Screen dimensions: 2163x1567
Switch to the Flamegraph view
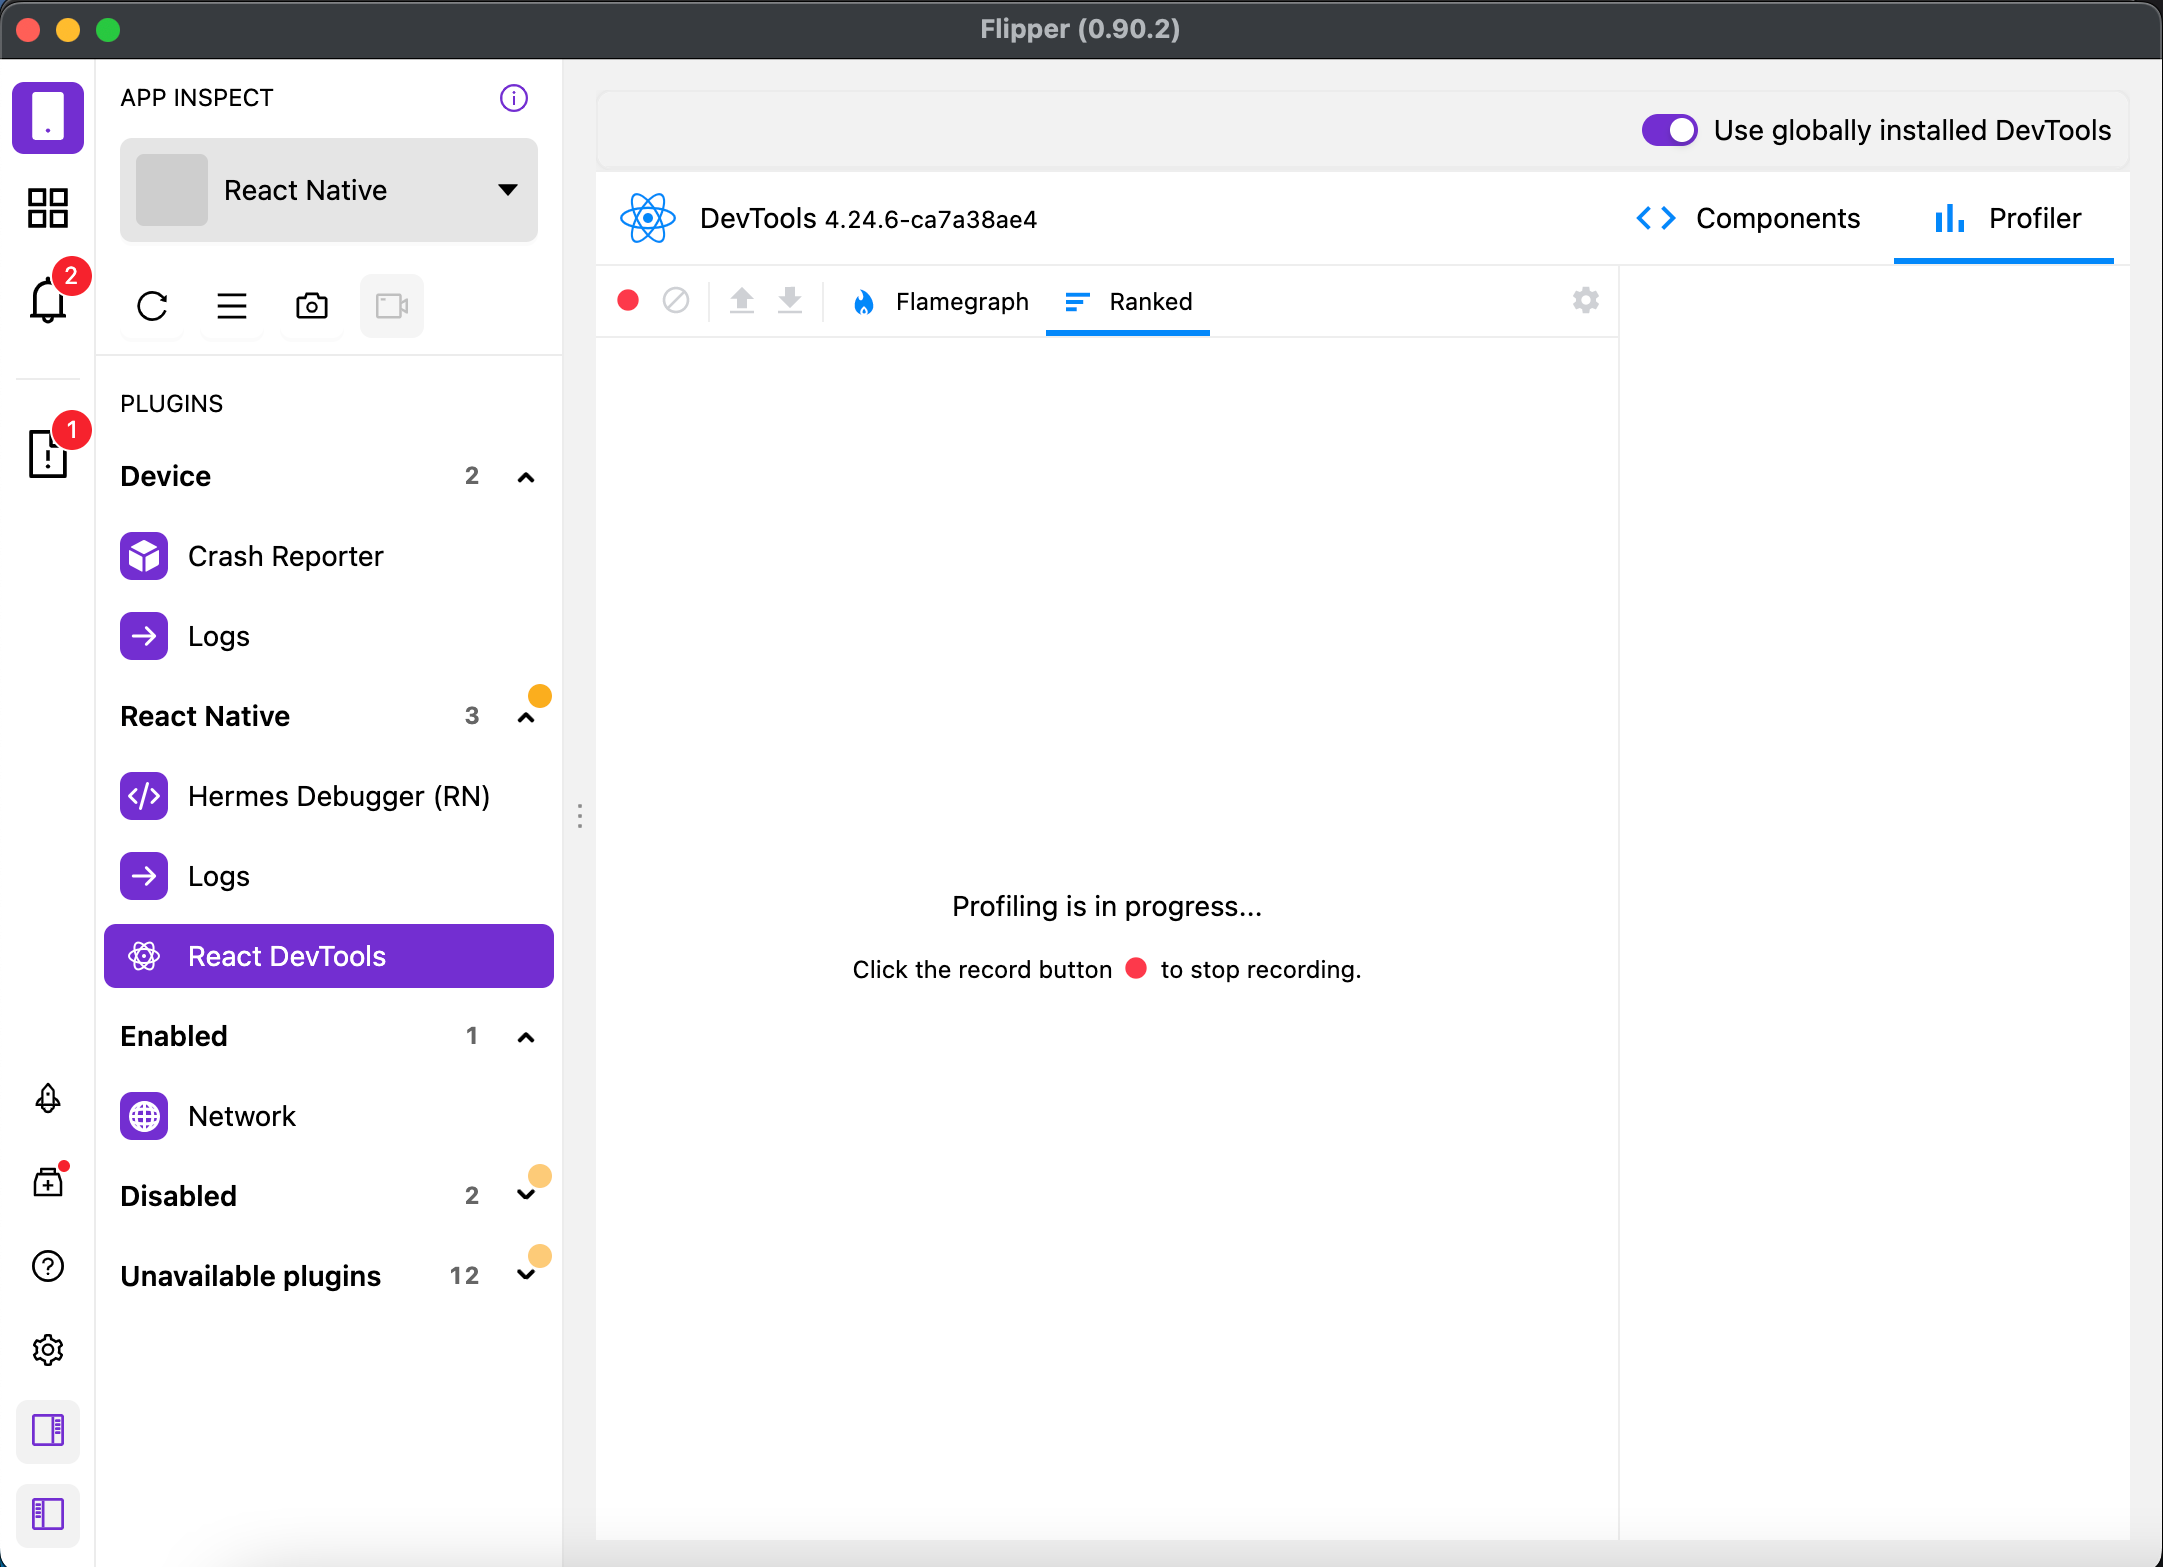[940, 301]
